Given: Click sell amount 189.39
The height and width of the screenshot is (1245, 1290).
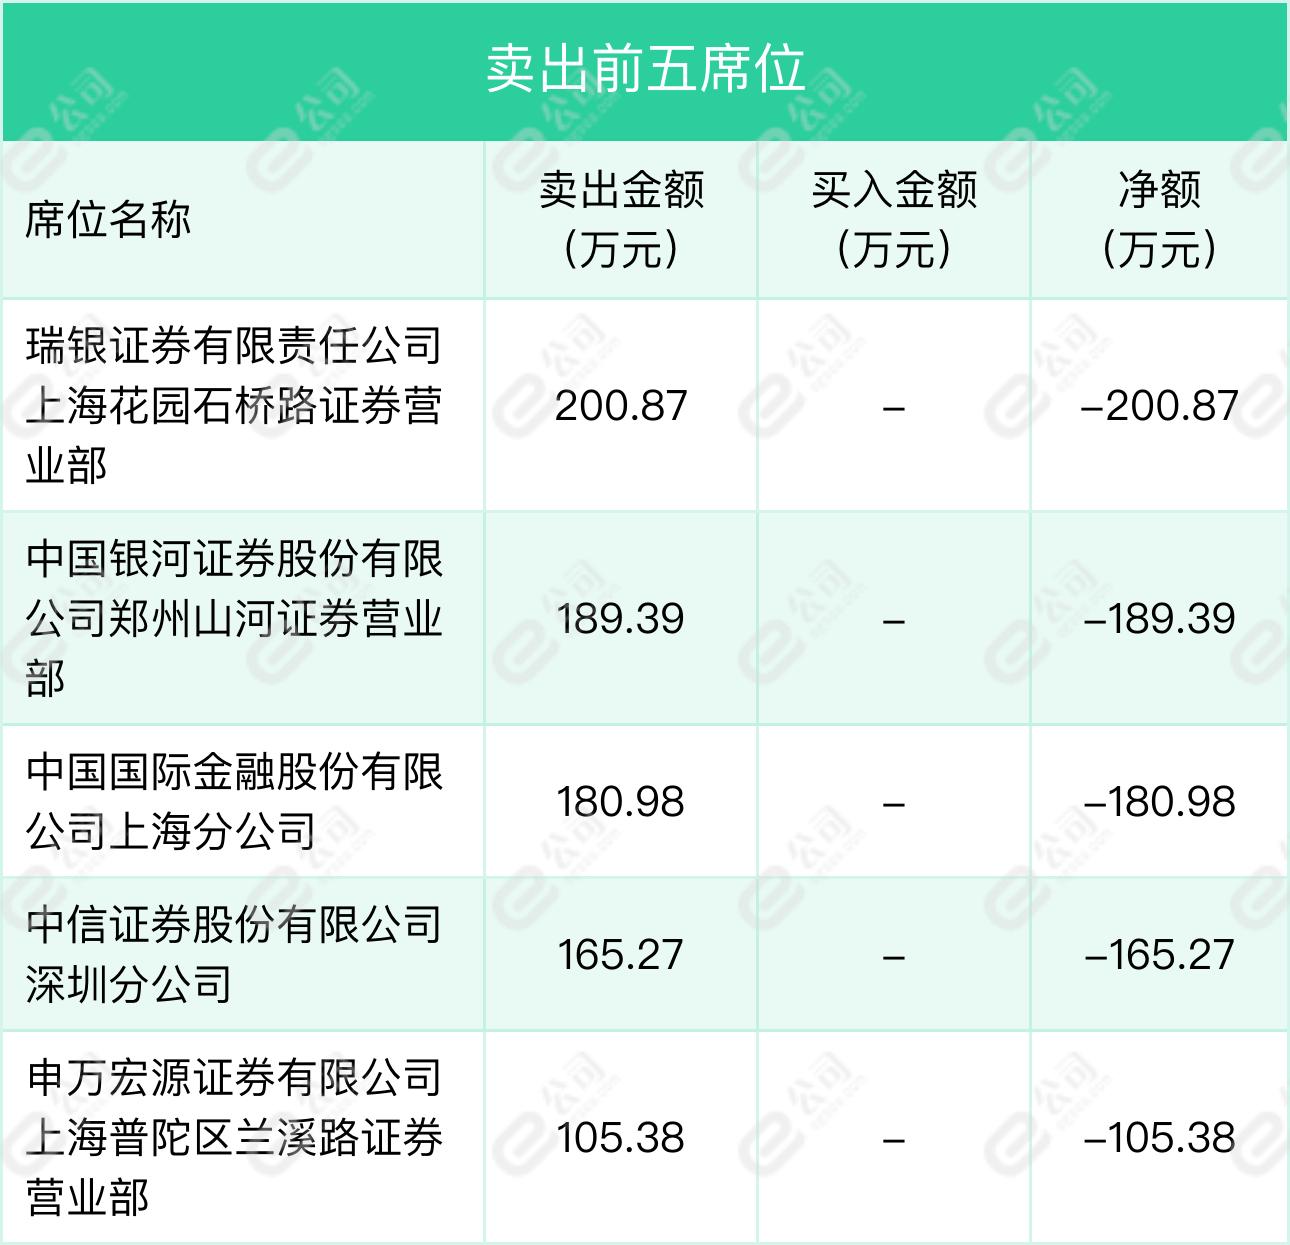Looking at the screenshot, I should [x=621, y=619].
